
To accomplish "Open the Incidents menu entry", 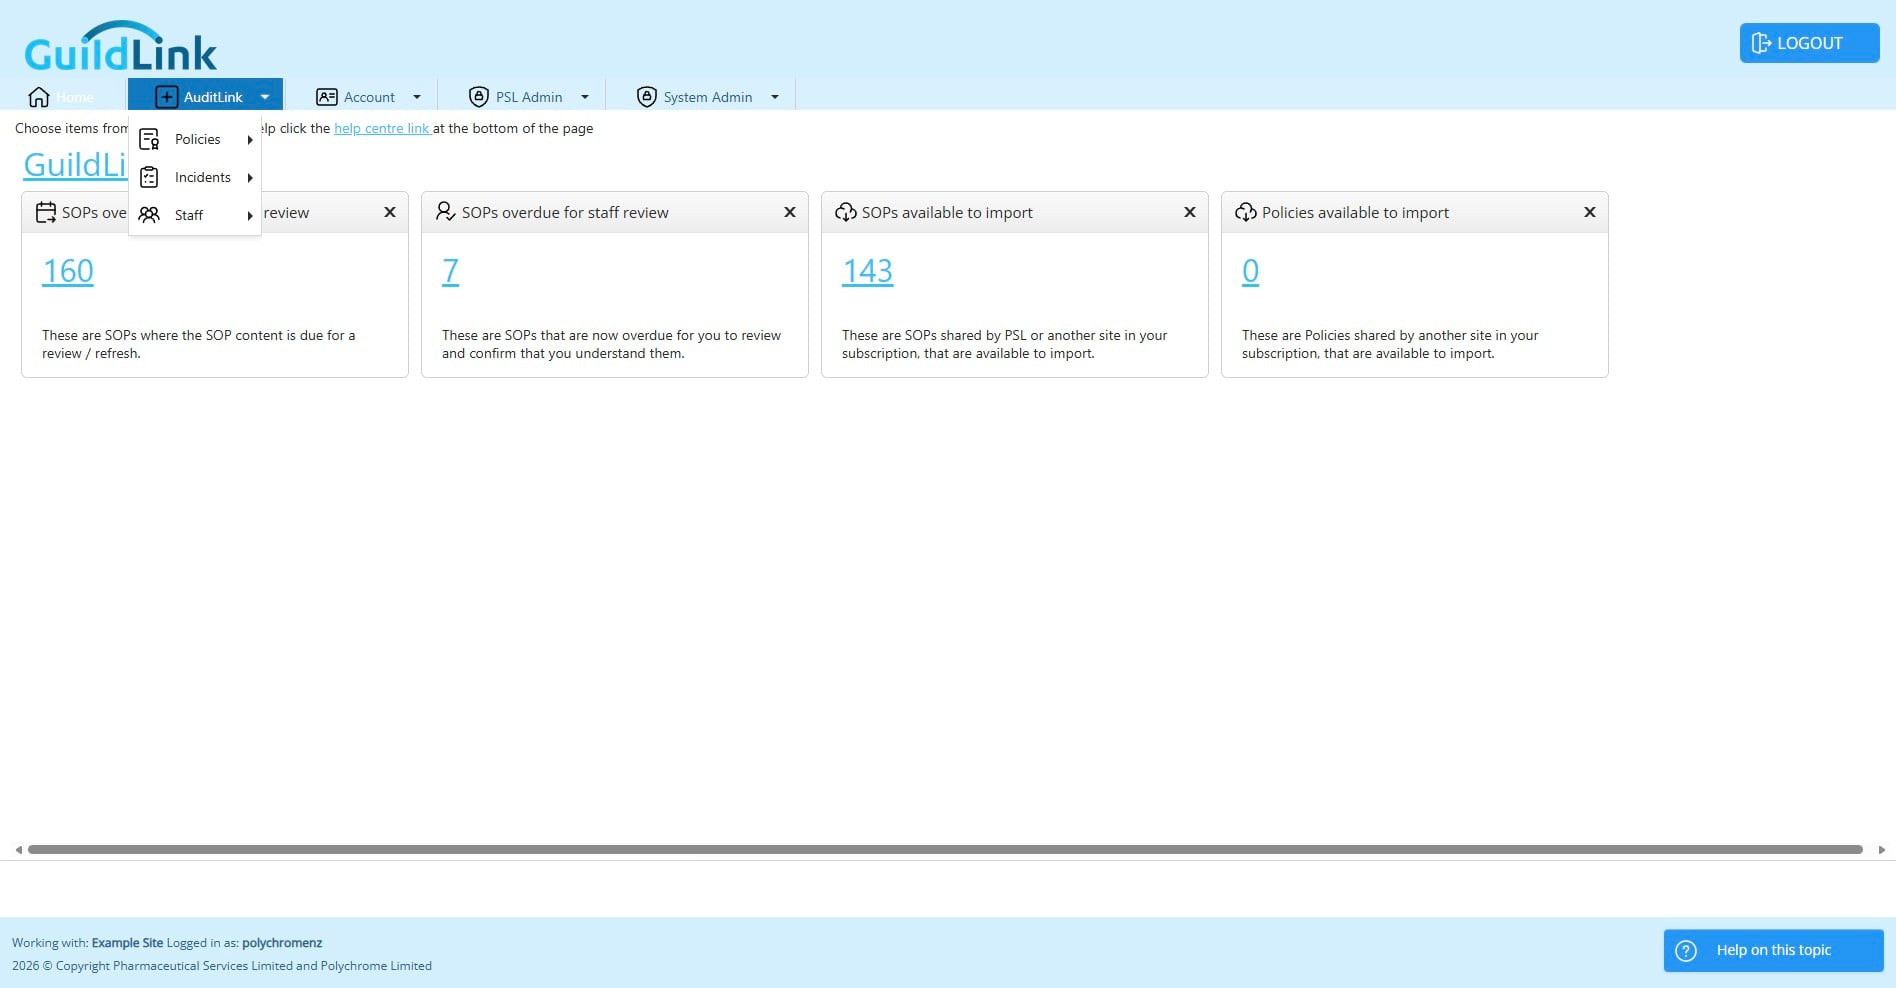I will coord(195,177).
